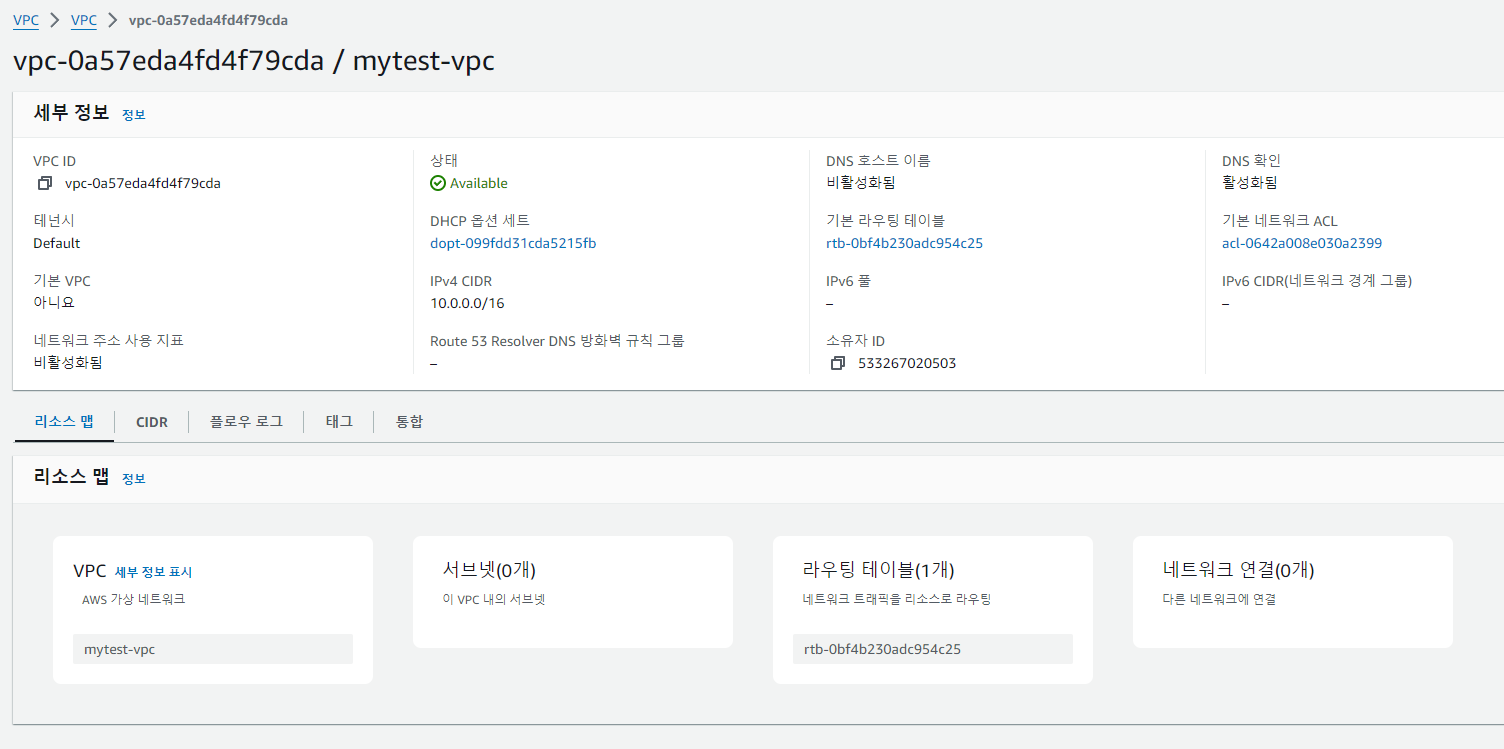Select rtb-0bf4b230adc954c25 in routing table card
Screen dimensions: 1504x749
pos(933,649)
